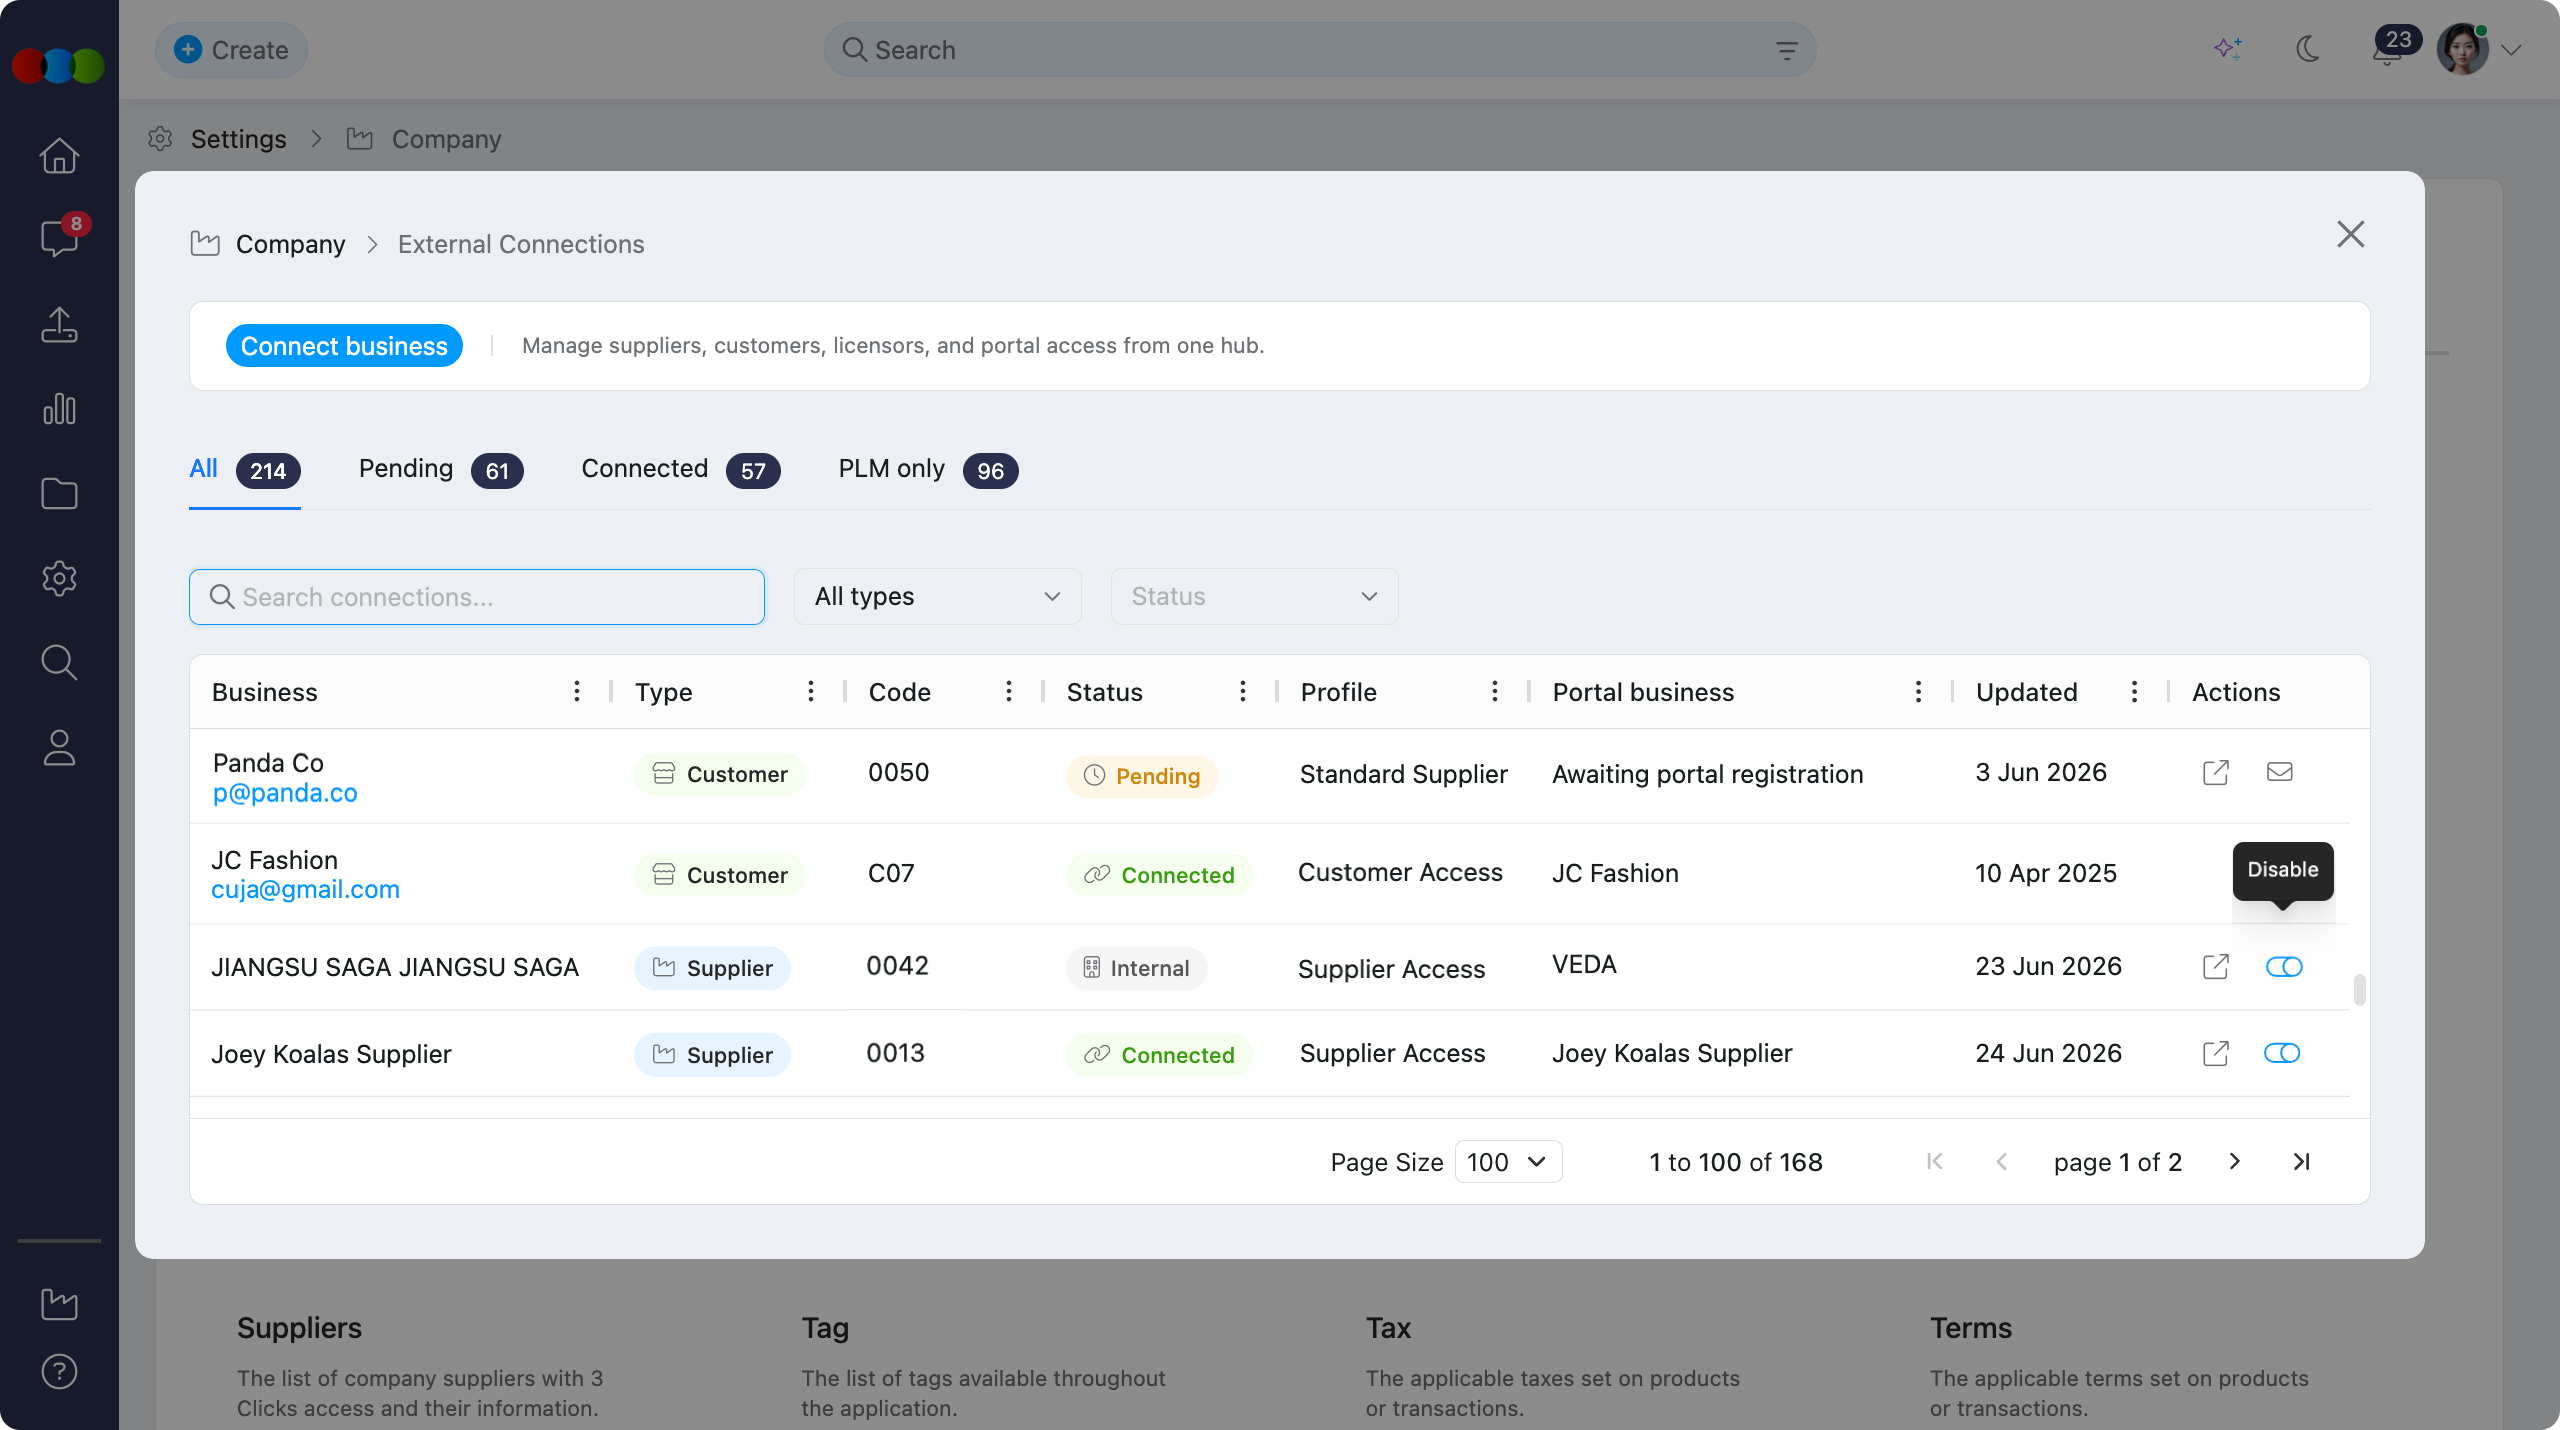Viewport: 2560px width, 1430px height.
Task: Open search filter options icon
Action: click(x=1786, y=50)
